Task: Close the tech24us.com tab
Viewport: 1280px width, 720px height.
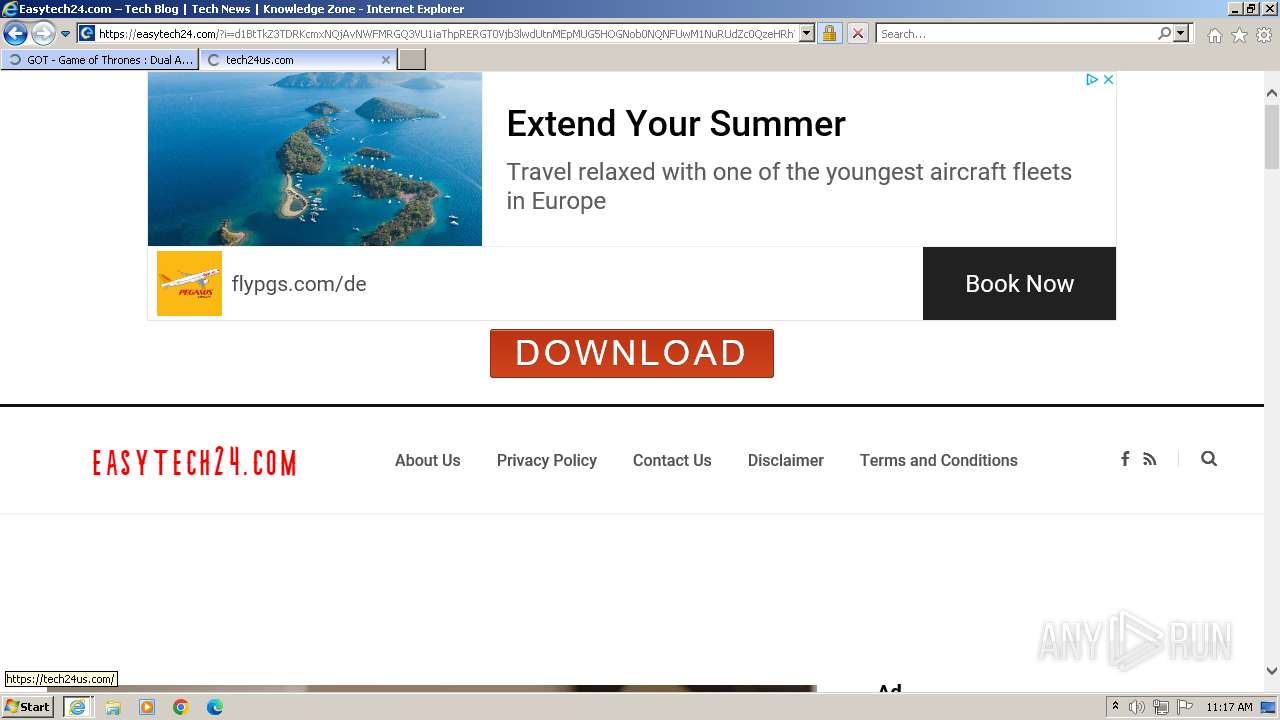Action: coord(386,60)
